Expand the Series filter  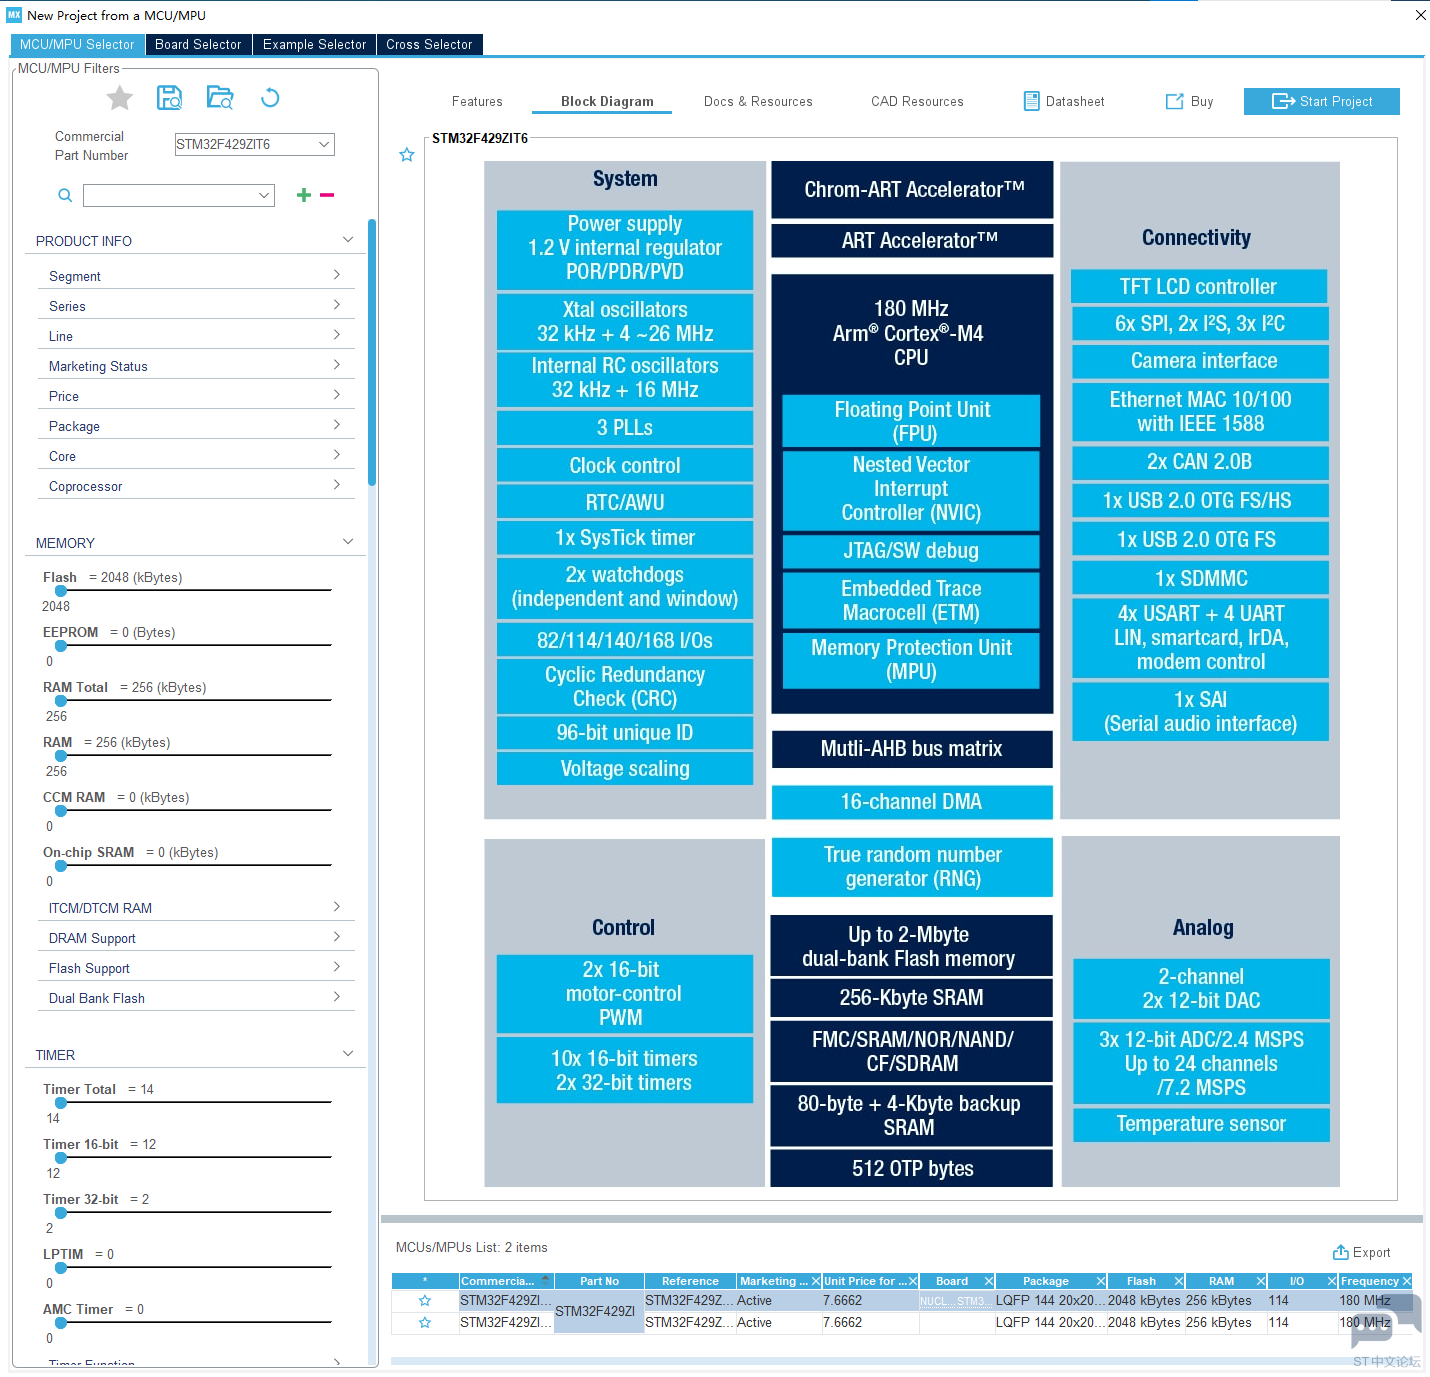(x=336, y=305)
